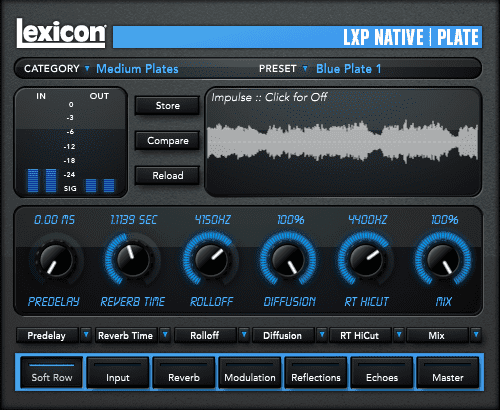Switch to the Modulation tab

[250, 372]
